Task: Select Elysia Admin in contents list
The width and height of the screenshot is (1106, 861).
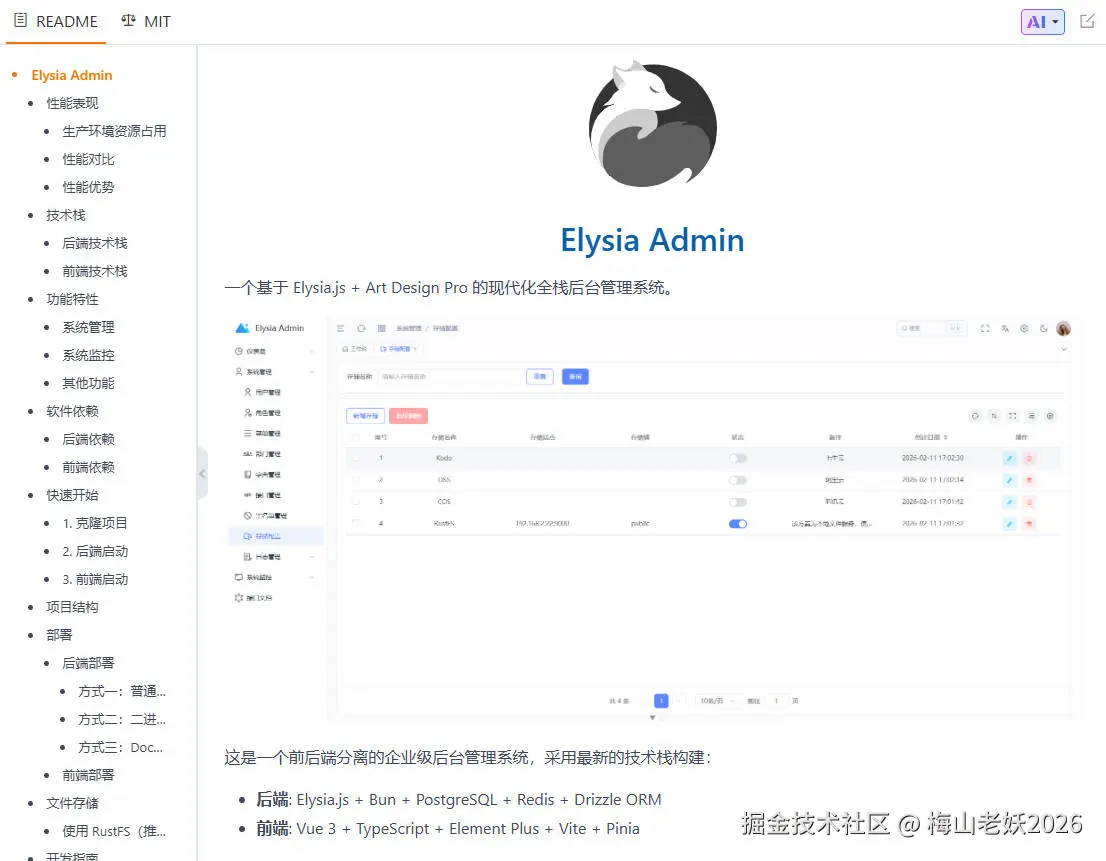Action: [x=71, y=75]
